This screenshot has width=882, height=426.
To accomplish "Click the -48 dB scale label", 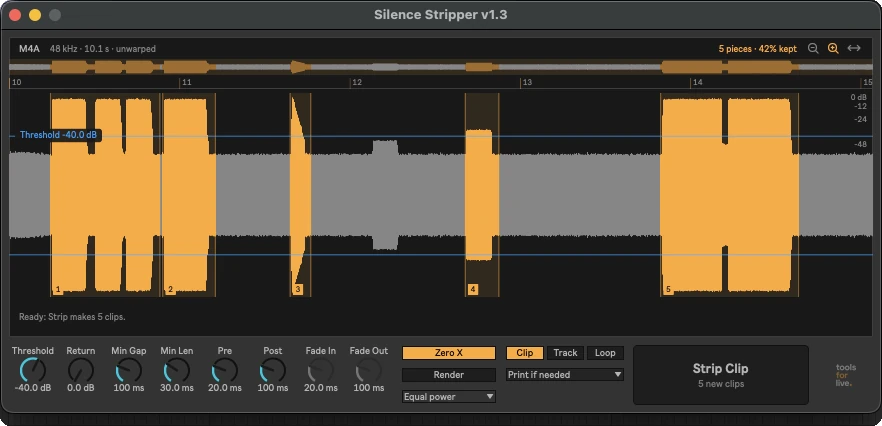I will [860, 145].
